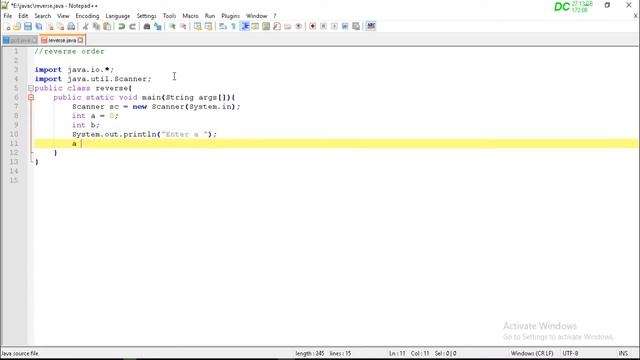640x360 pixels.
Task: Open the Function List icon
Action: [x=277, y=27]
